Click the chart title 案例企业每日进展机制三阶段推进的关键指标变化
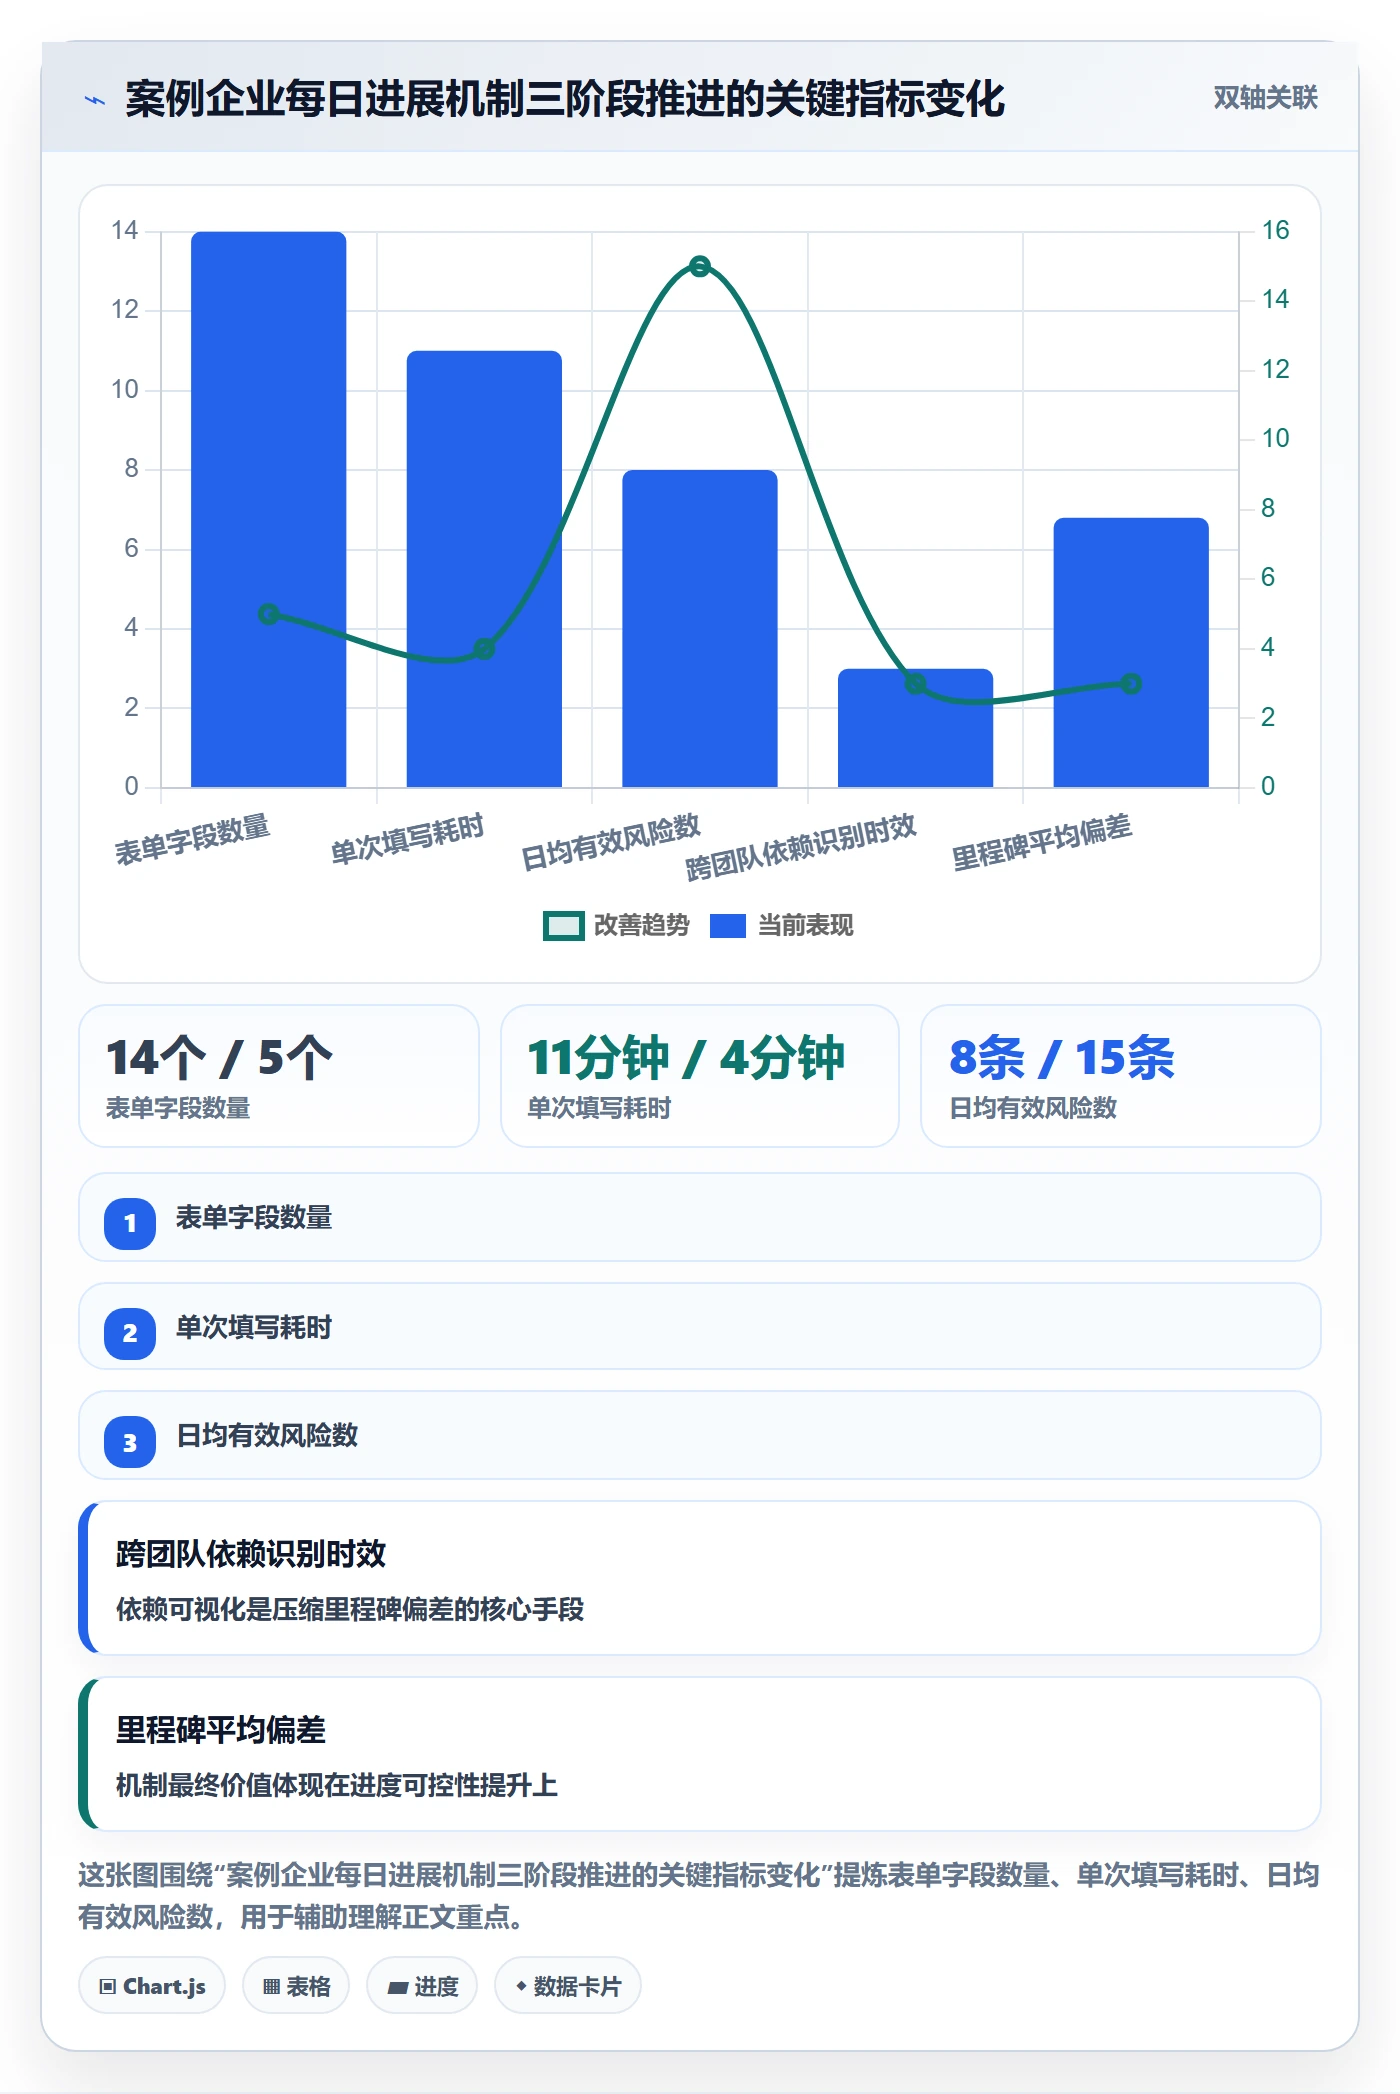 click(565, 99)
